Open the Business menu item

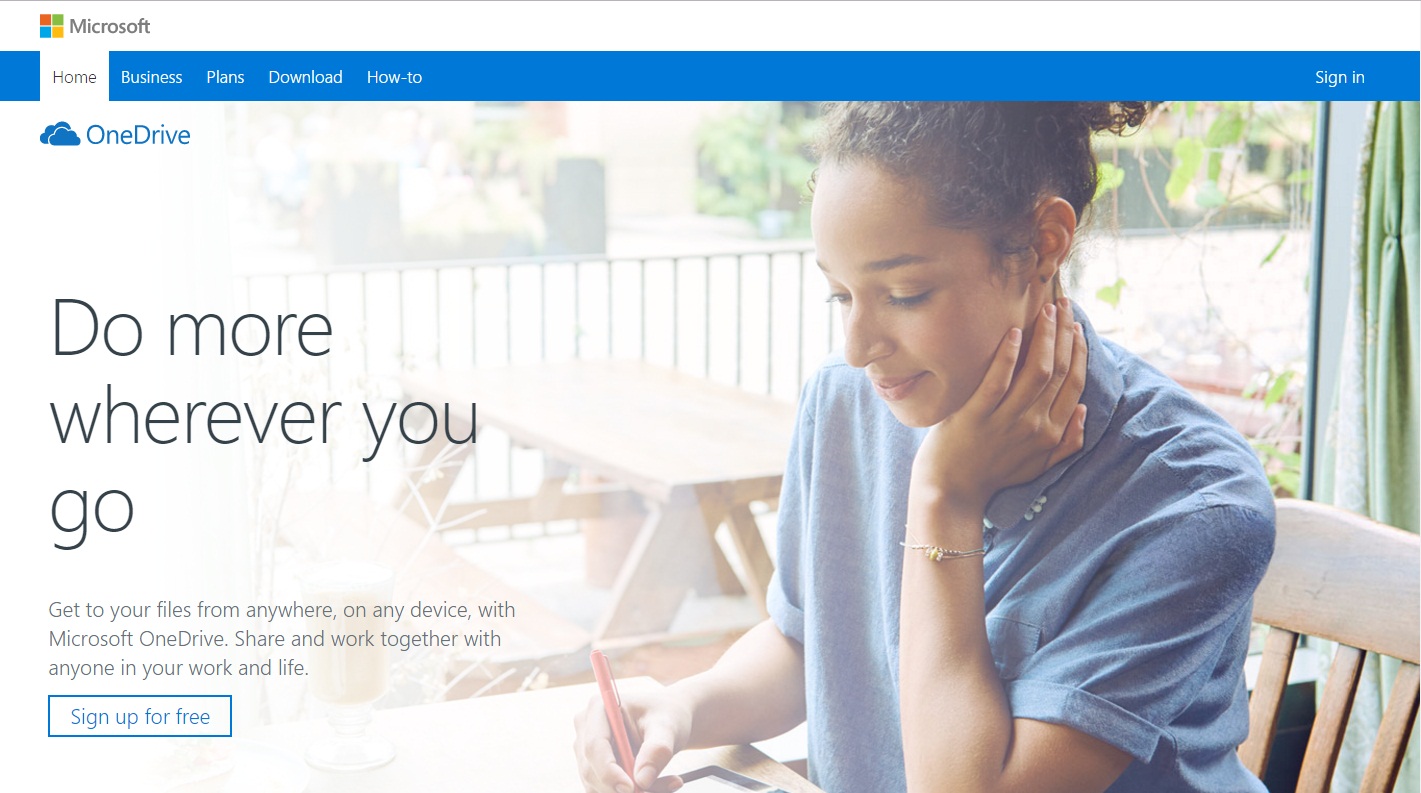(x=152, y=77)
